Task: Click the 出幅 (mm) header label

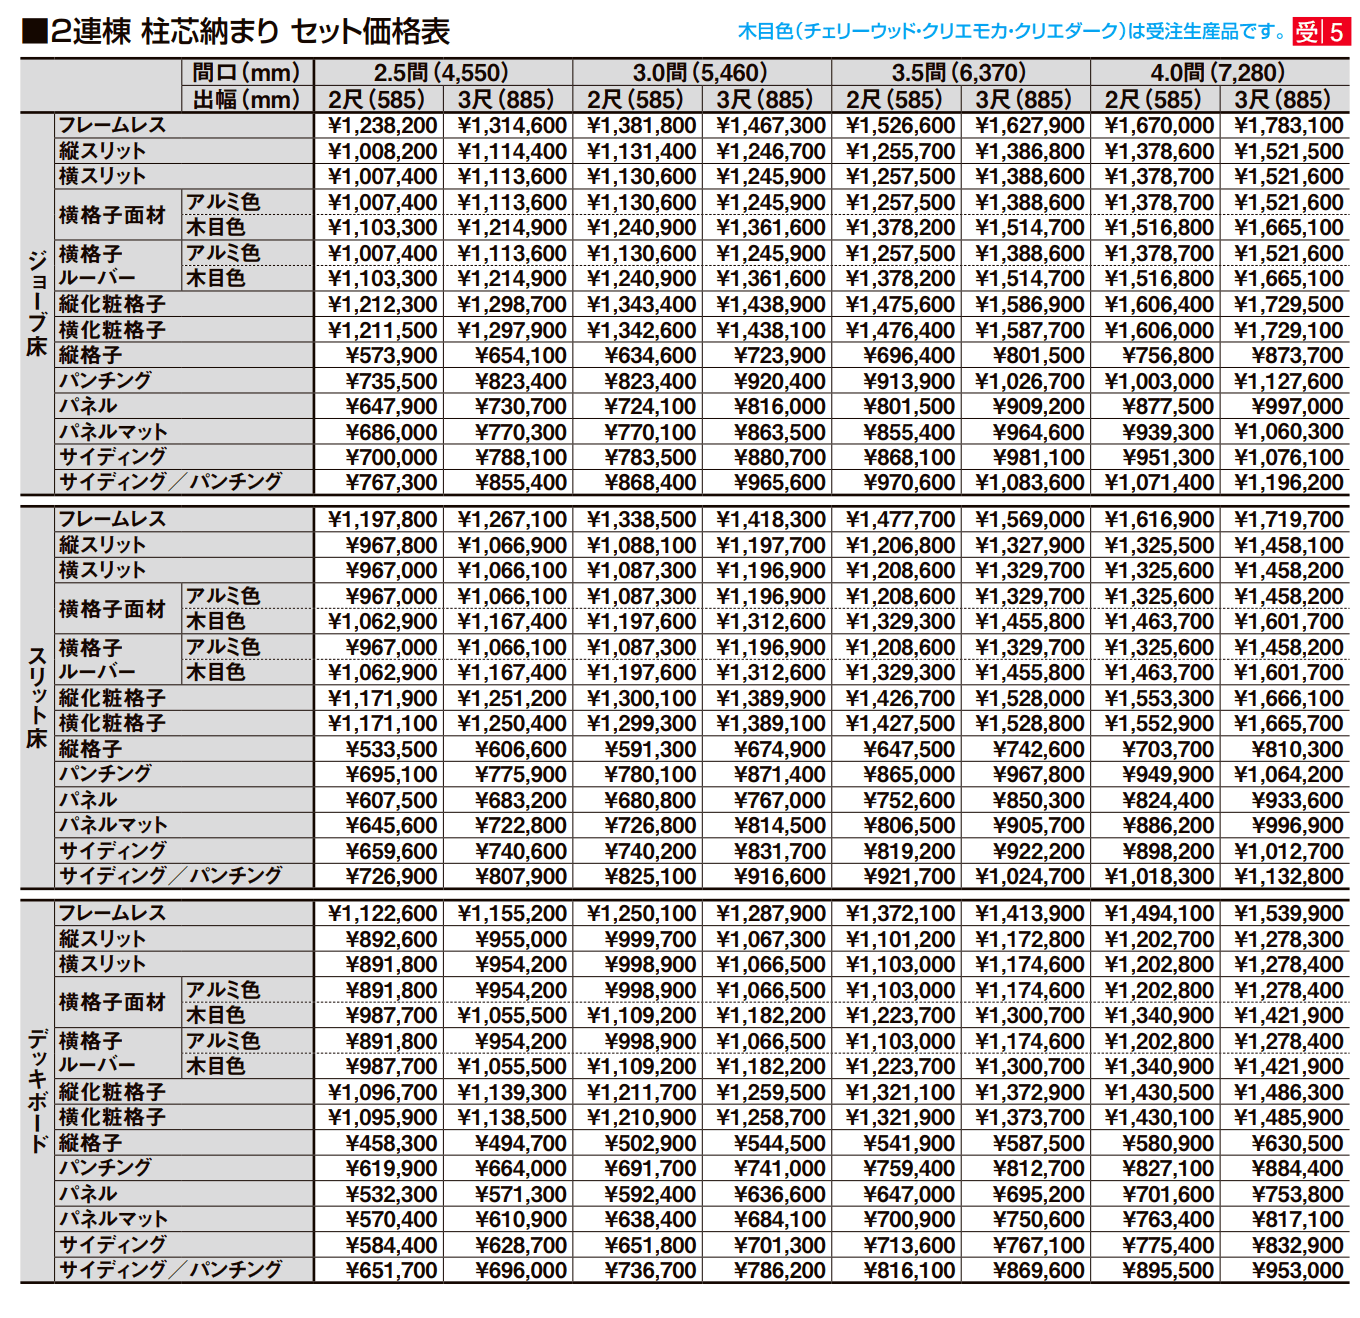Action: pos(246,99)
